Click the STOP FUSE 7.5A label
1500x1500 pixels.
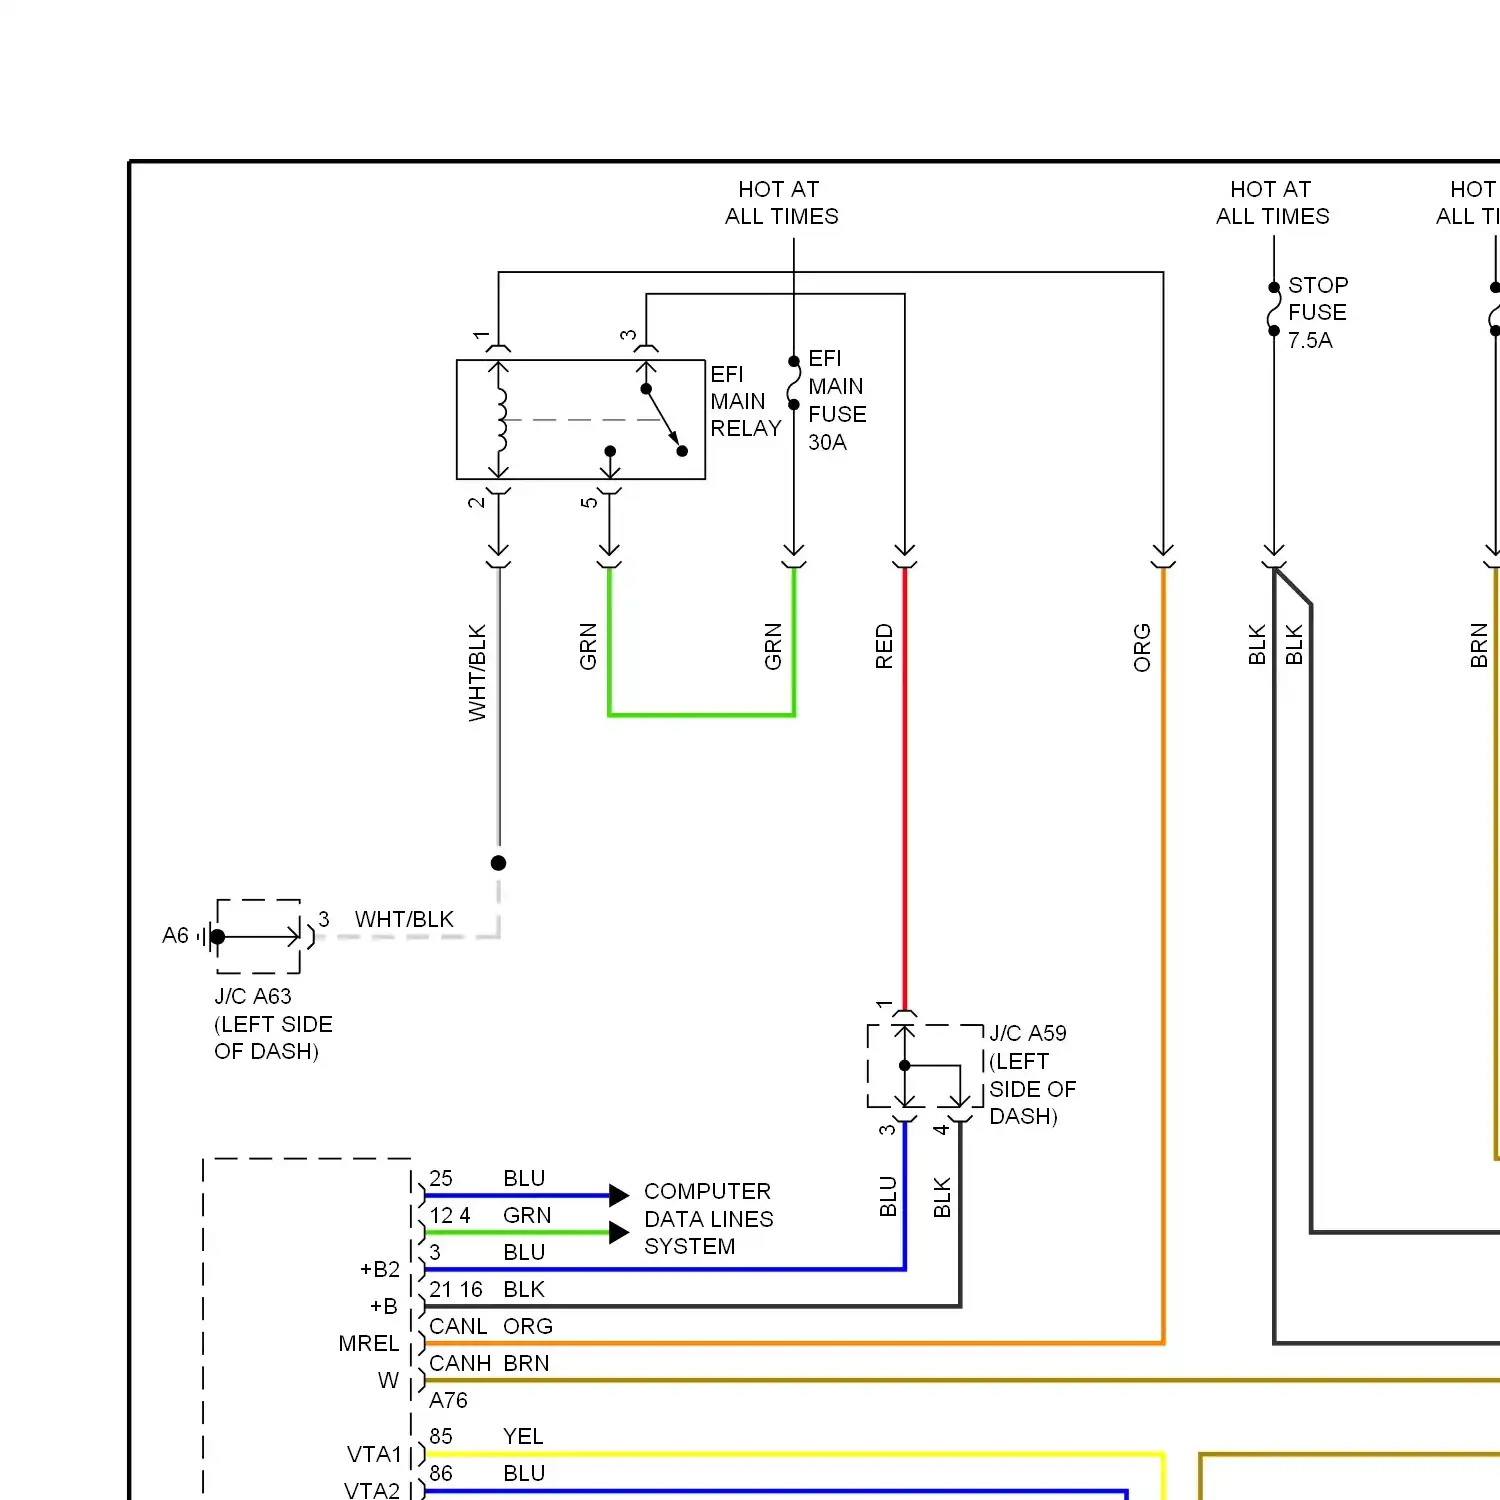coord(1317,312)
